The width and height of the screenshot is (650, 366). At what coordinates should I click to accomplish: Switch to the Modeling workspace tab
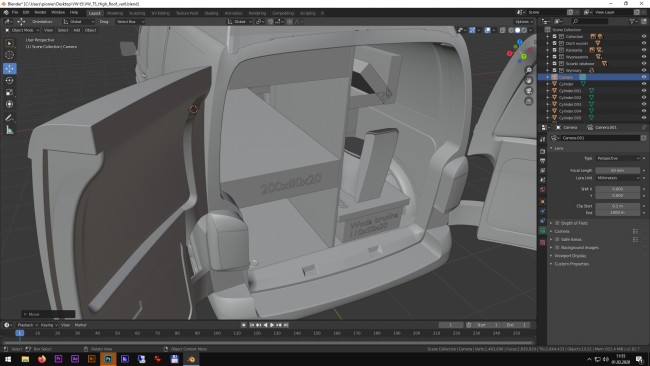[x=114, y=13]
